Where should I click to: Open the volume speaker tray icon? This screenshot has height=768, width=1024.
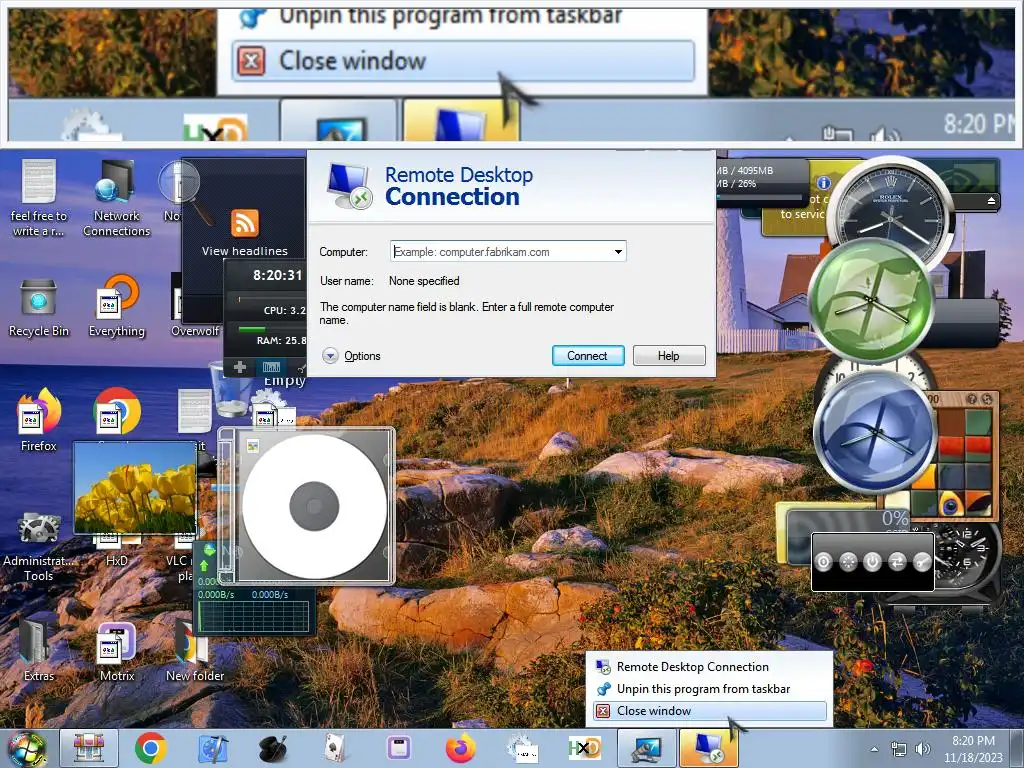(922, 749)
